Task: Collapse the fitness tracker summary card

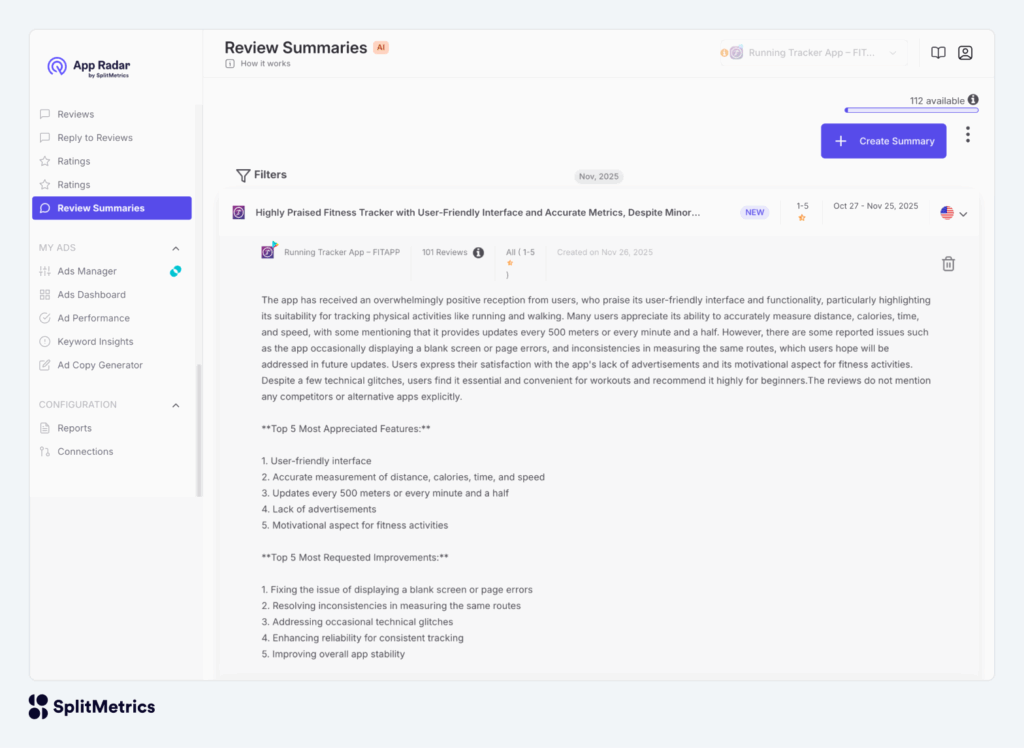Action: pyautogui.click(x=962, y=212)
